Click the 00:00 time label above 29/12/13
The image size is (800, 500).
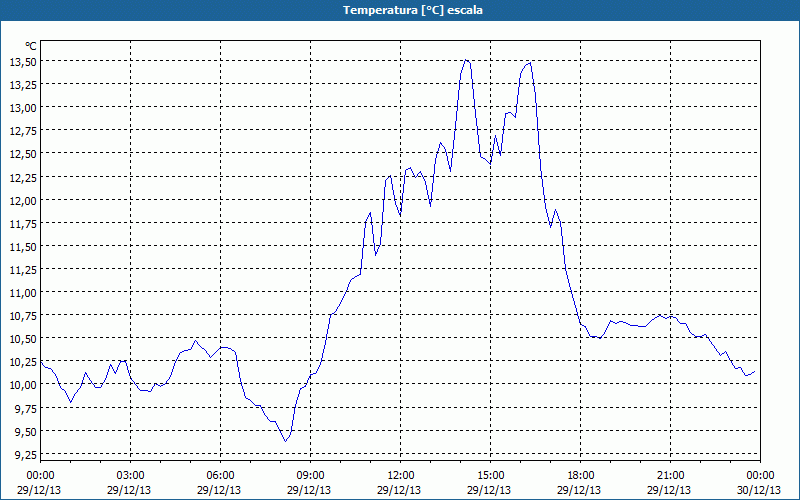pyautogui.click(x=40, y=476)
